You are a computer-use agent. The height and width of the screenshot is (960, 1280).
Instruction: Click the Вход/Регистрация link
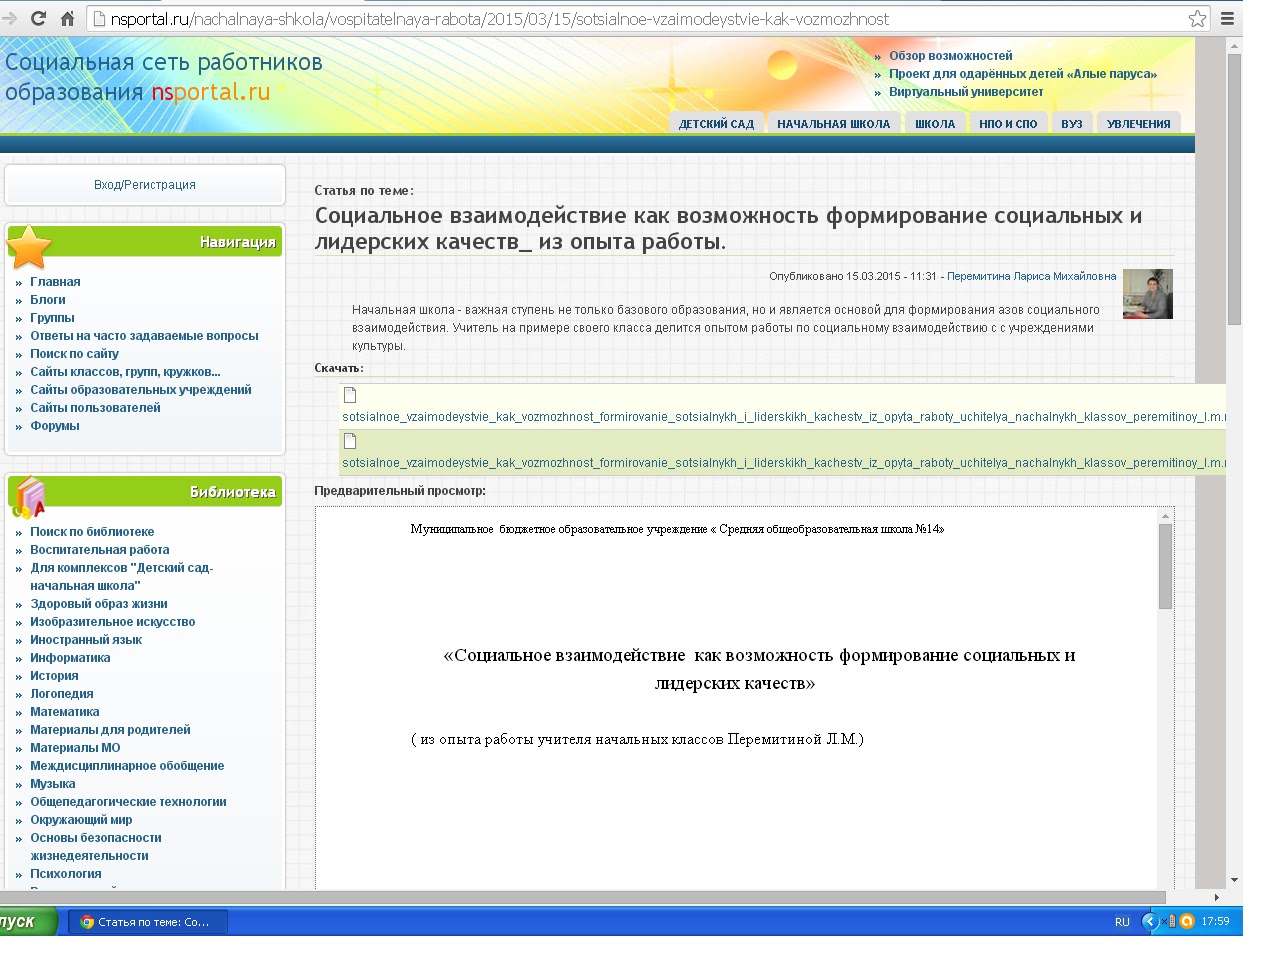click(145, 185)
